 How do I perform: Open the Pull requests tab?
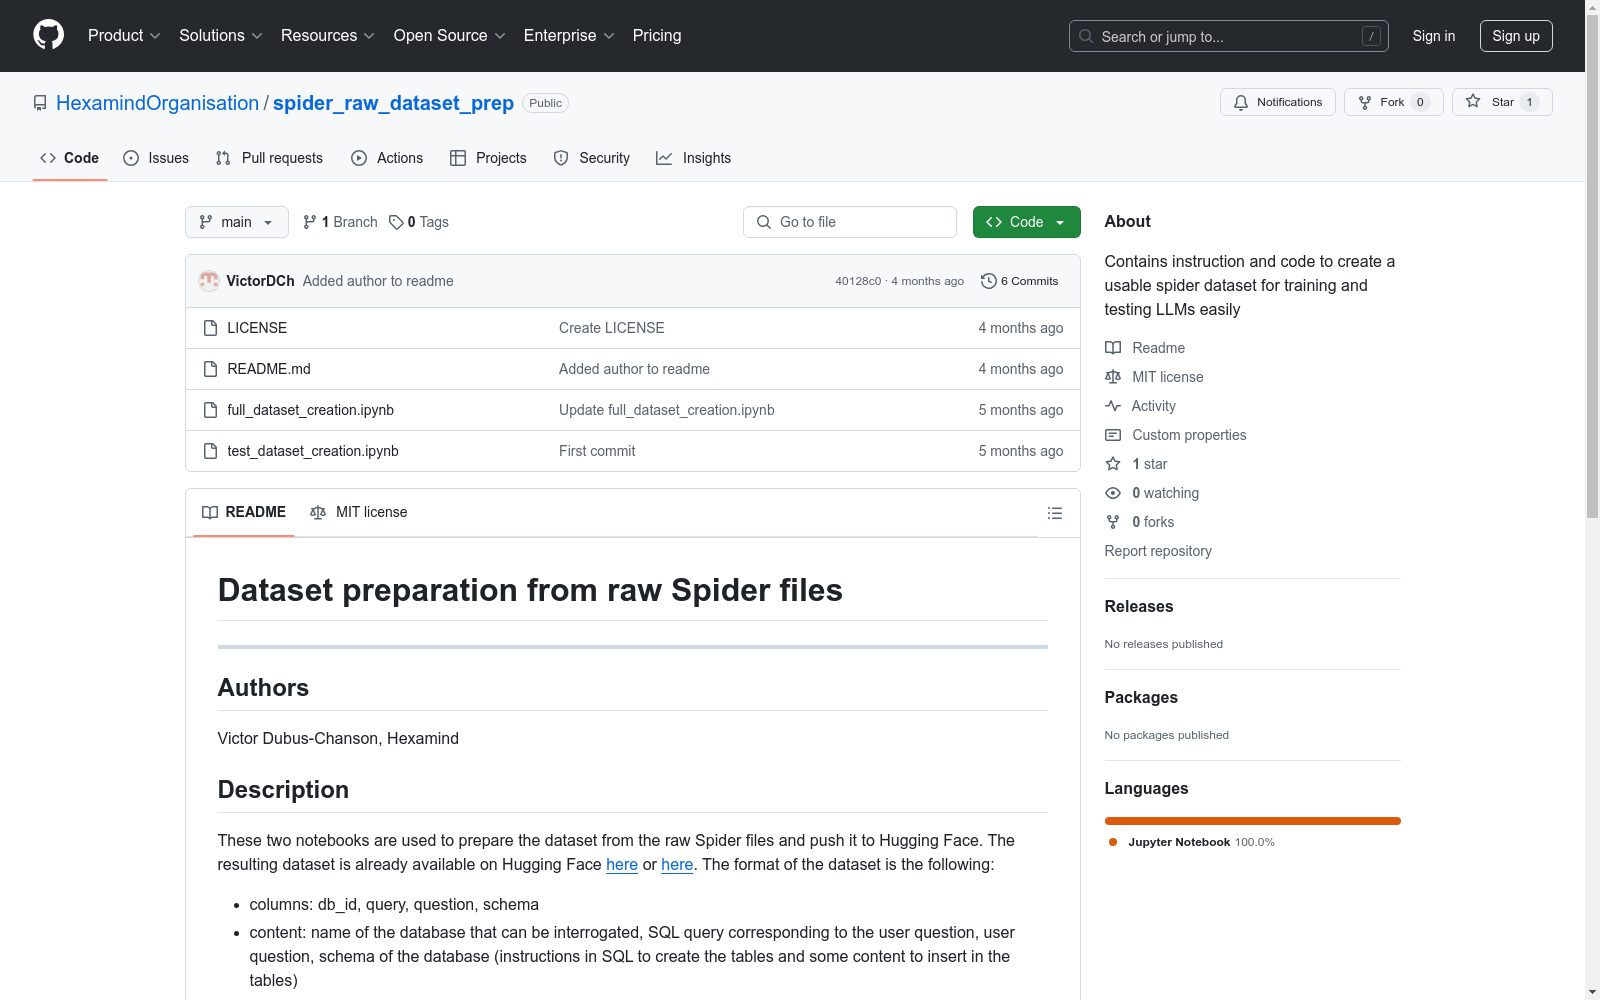coord(269,158)
